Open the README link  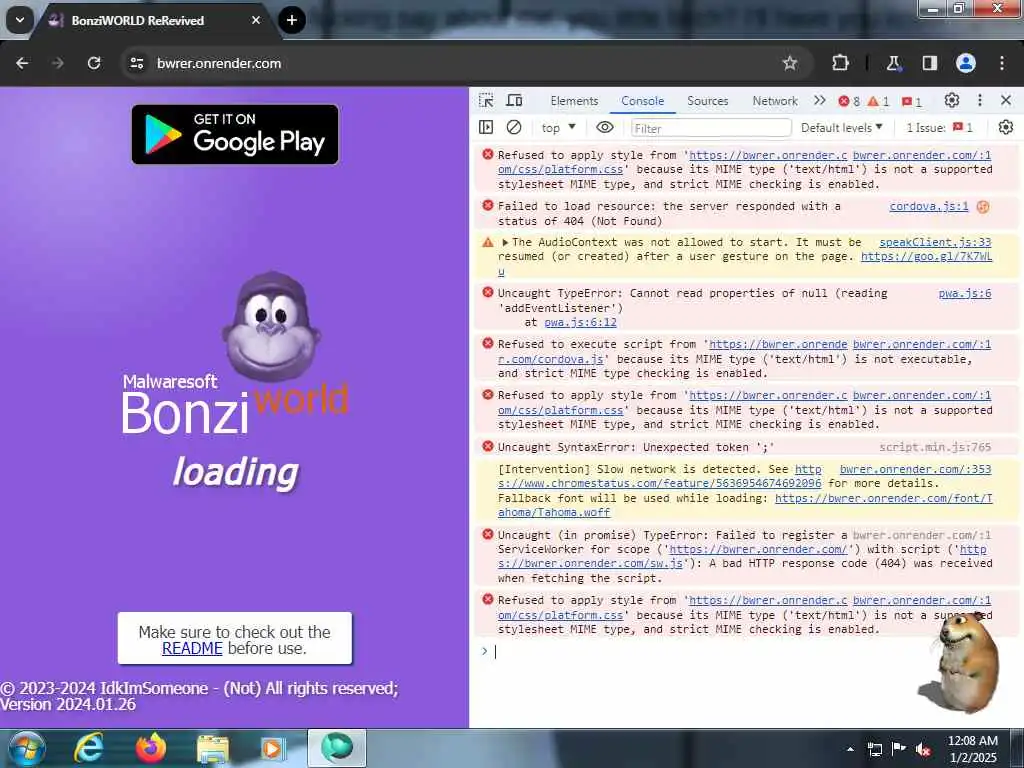click(192, 648)
